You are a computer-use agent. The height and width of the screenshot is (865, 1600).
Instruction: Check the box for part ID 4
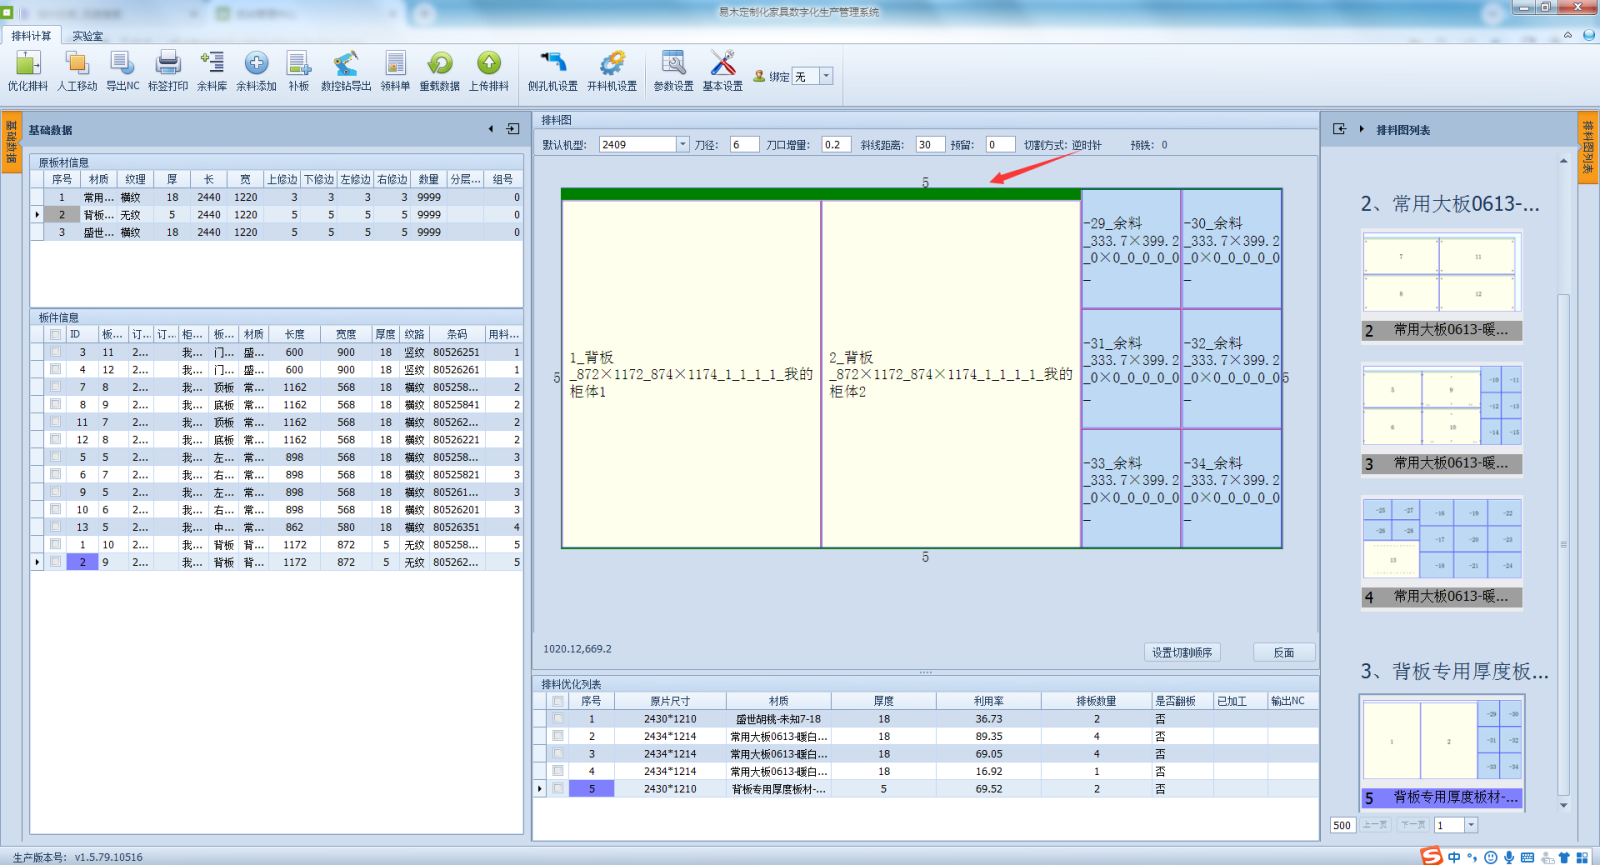coord(56,370)
